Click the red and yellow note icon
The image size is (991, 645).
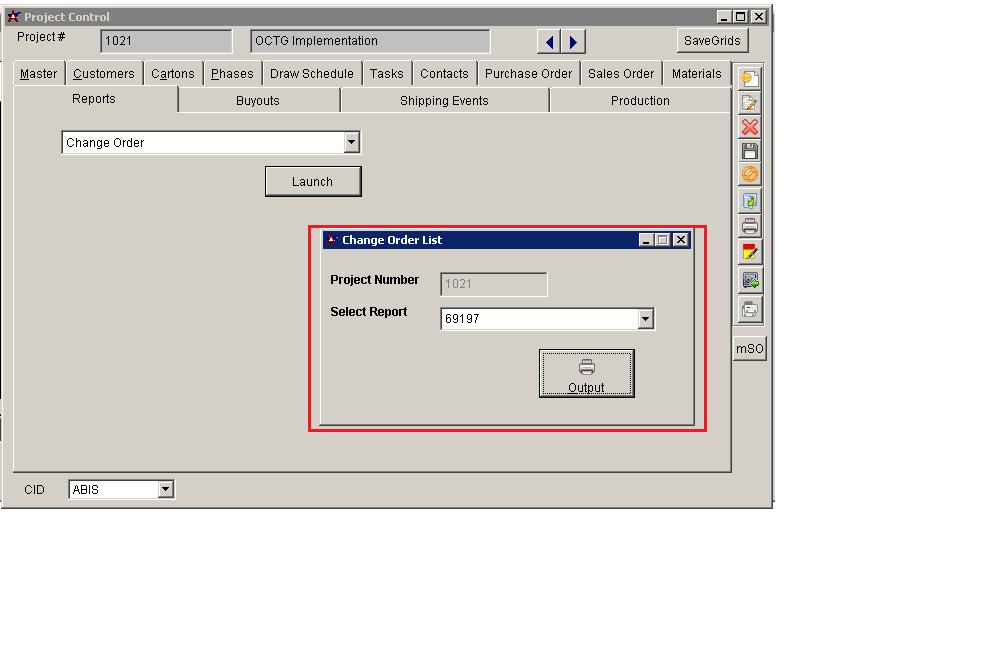click(749, 252)
